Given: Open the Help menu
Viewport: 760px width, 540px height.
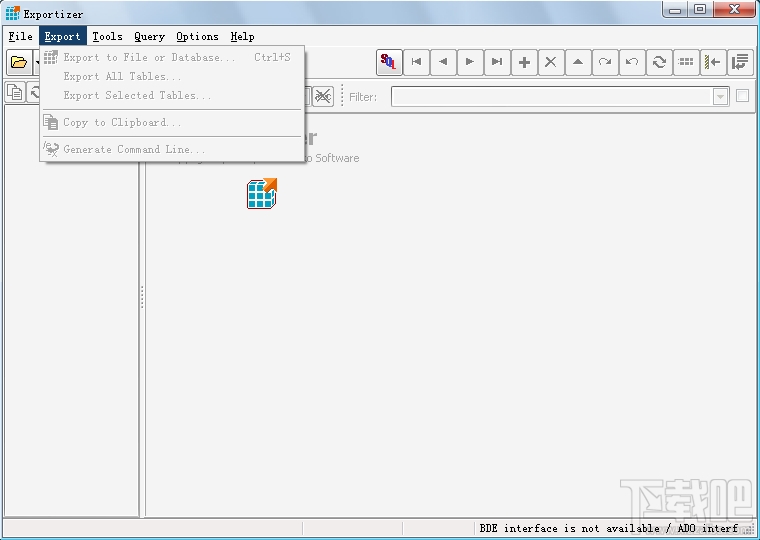Looking at the screenshot, I should (242, 36).
